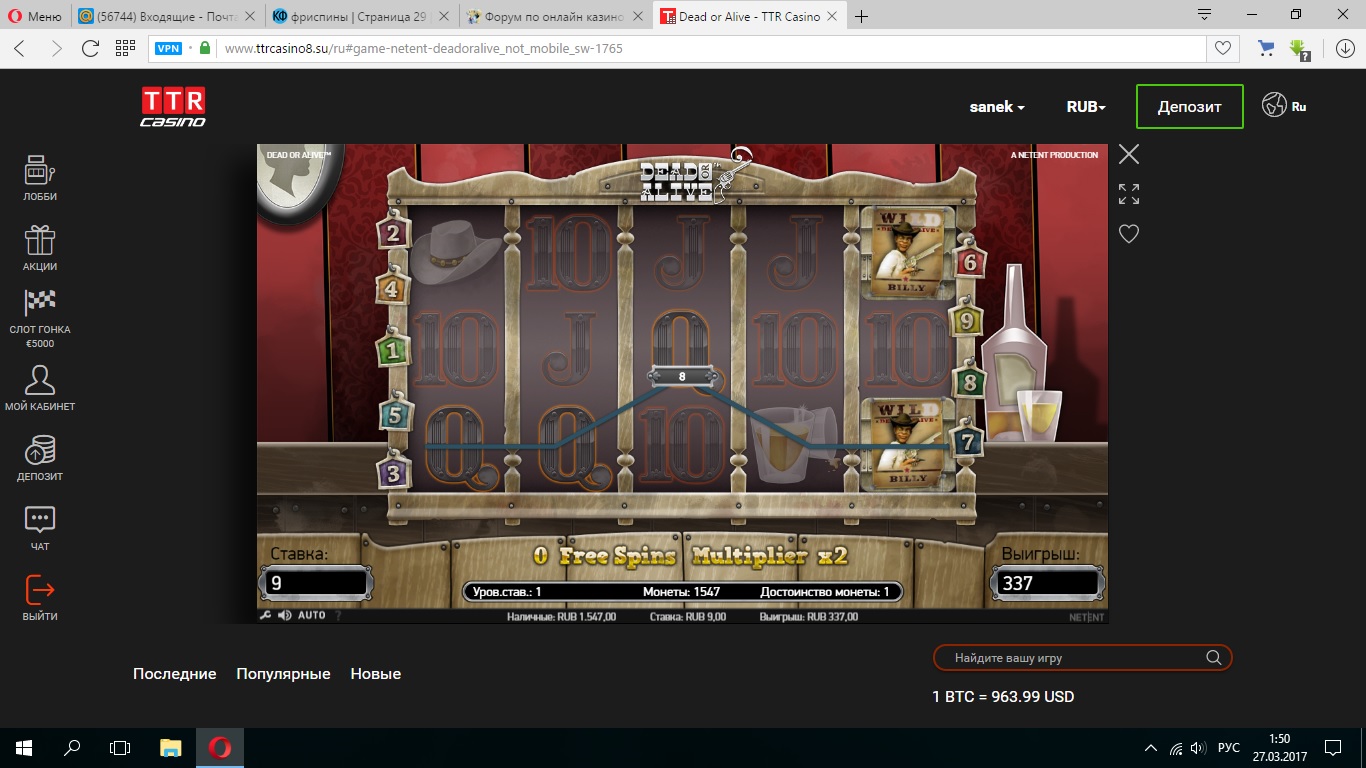Switch to the Входящие - Почта tab
The image size is (1366, 768).
[165, 17]
